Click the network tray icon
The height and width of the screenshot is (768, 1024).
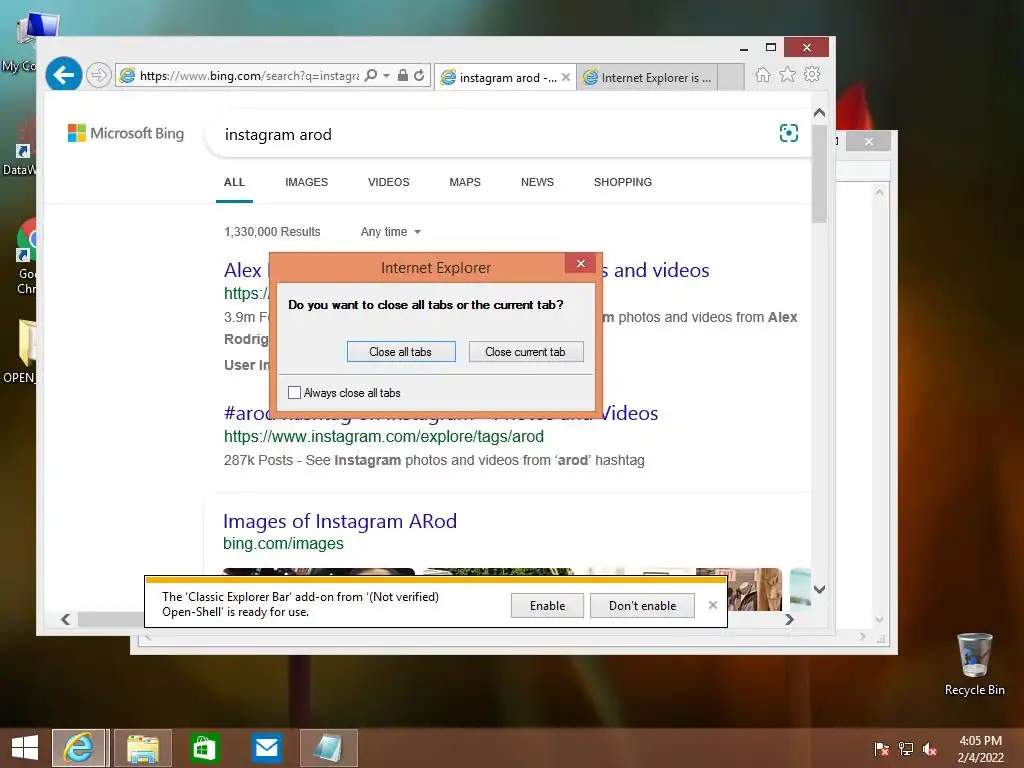point(906,748)
